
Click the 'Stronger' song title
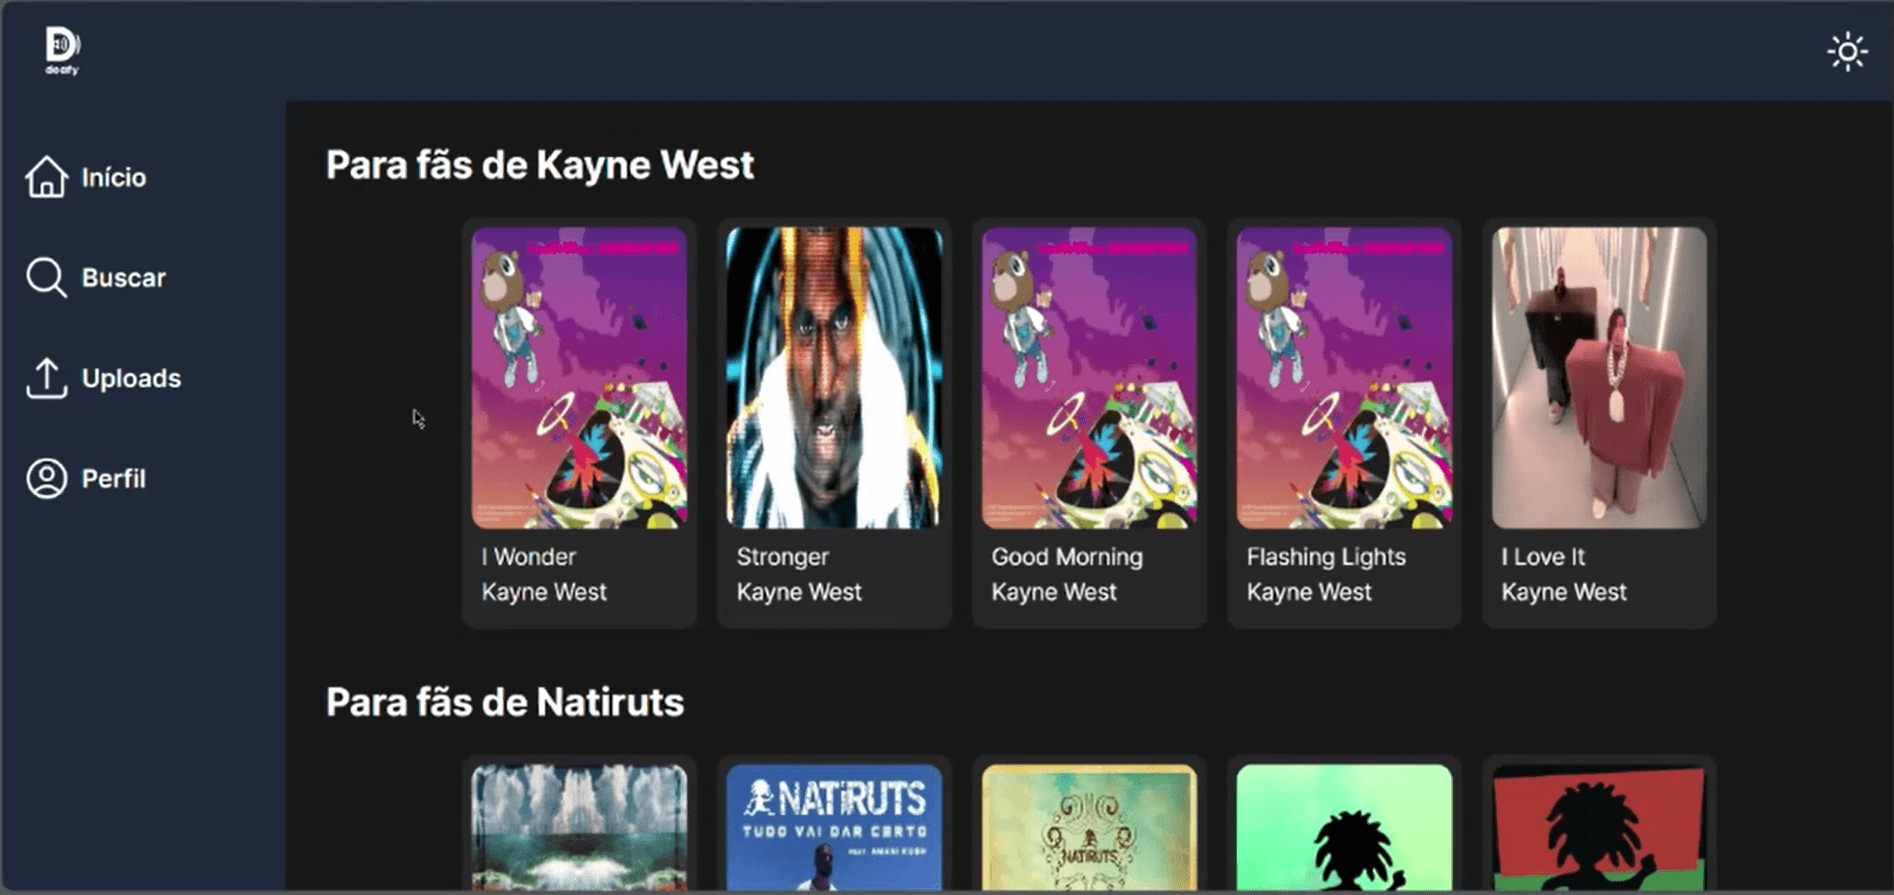tap(783, 557)
